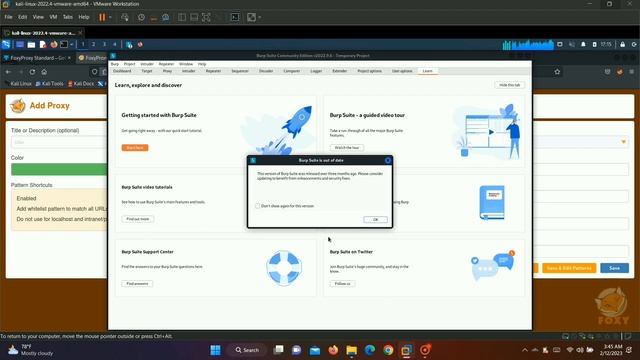Open VMware stretch guest dropdown arrow
This screenshot has width=640, height=360.
(x=260, y=17)
